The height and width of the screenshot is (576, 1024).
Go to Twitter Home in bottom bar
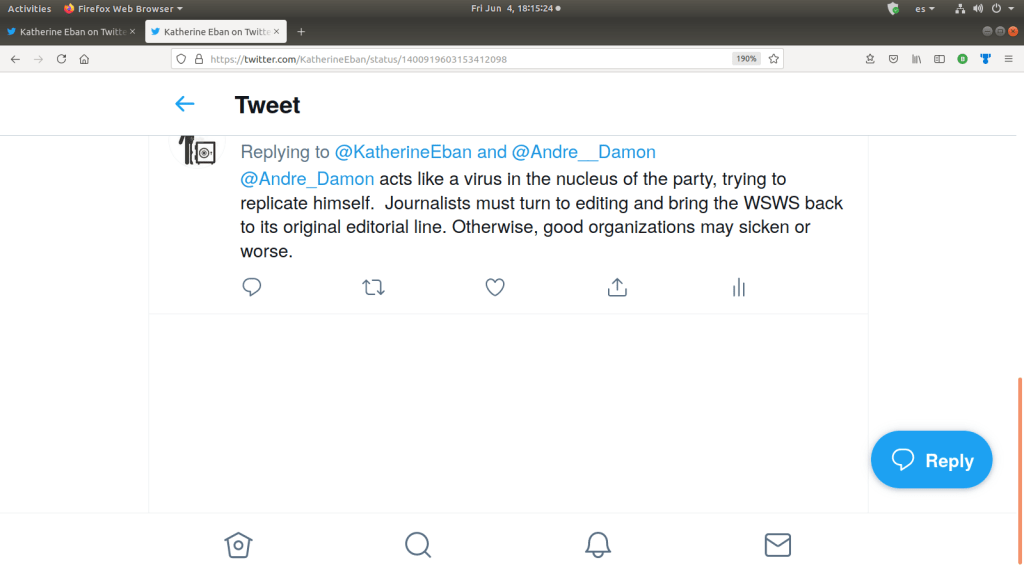tap(238, 544)
